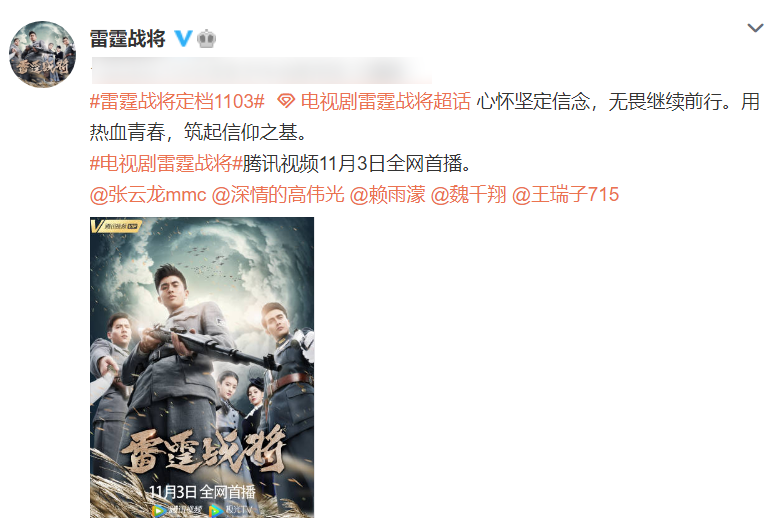Open the 雷霆战将 poster image
The width and height of the screenshot is (782, 524).
pos(202,367)
